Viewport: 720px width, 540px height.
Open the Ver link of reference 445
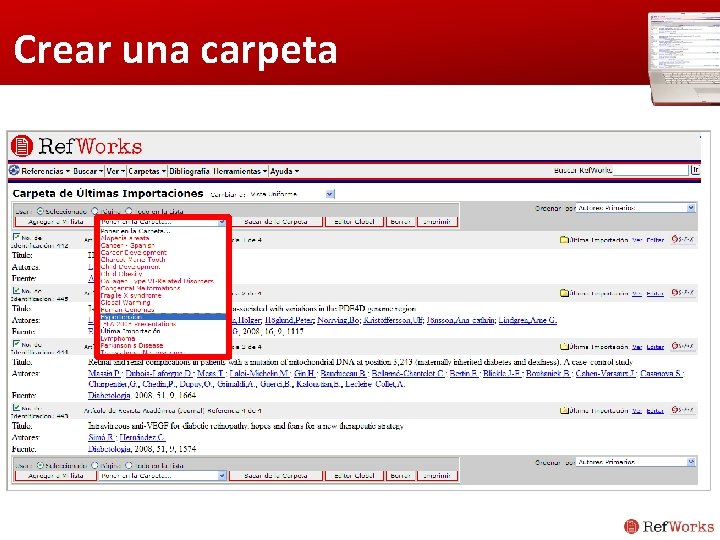coord(636,293)
